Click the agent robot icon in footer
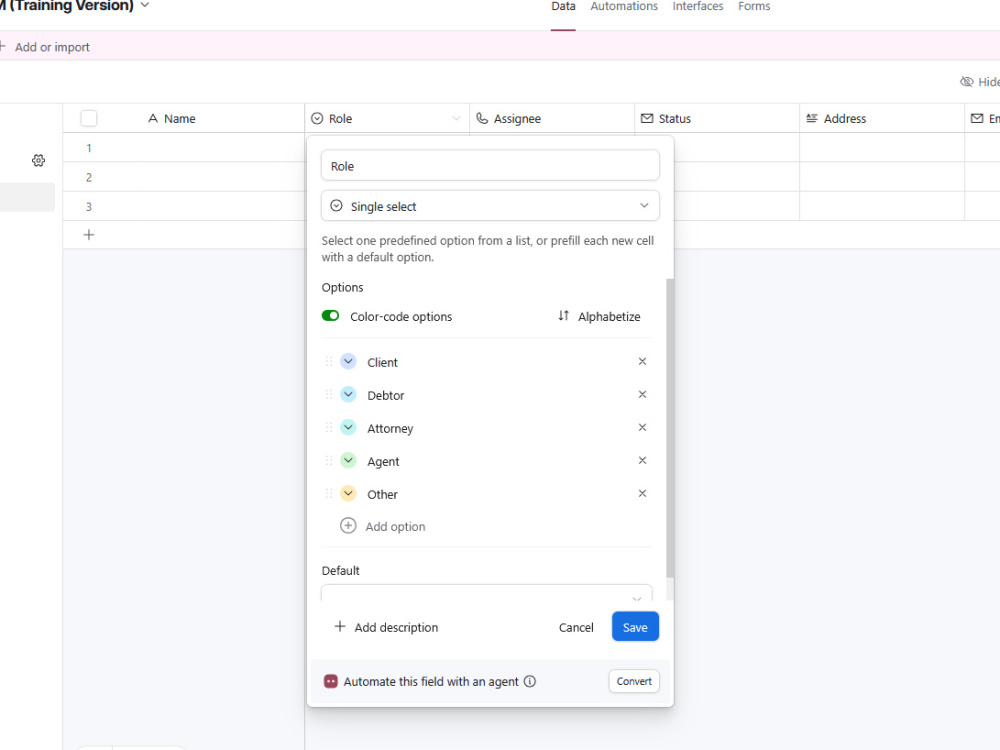The width and height of the screenshot is (1000, 750). 330,681
